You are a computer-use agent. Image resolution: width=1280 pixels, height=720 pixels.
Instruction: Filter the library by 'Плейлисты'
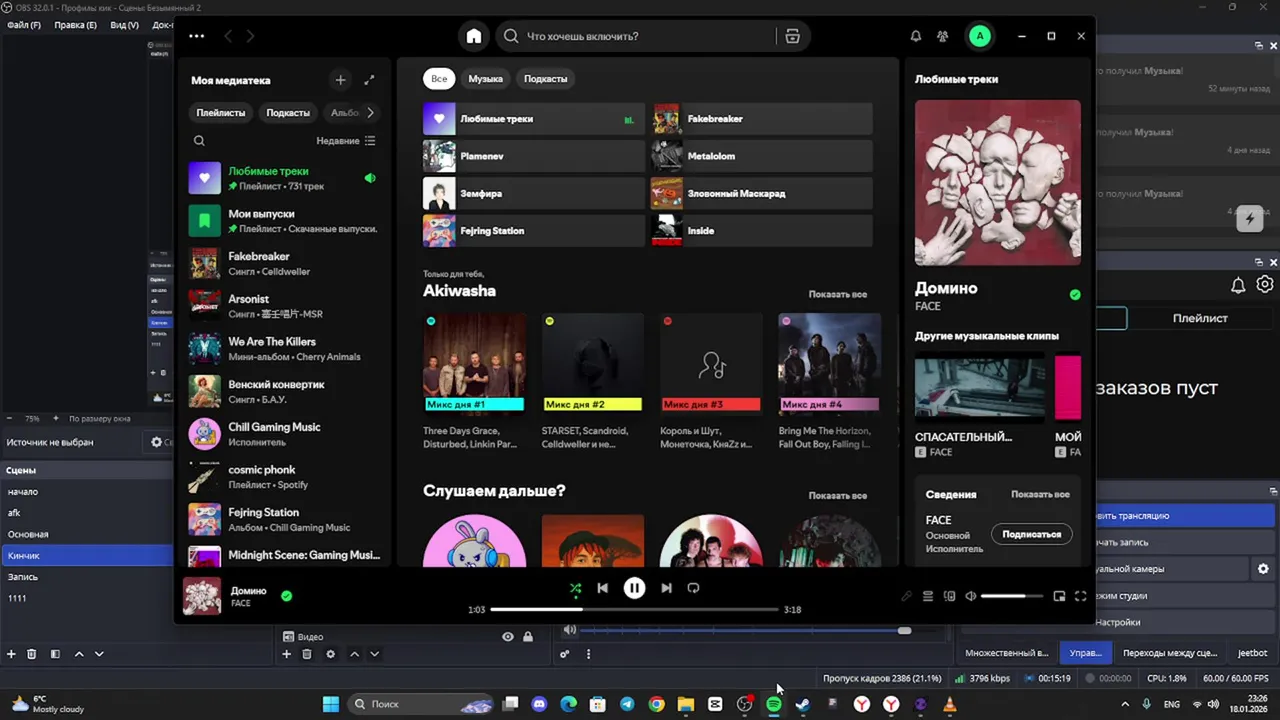coord(220,113)
